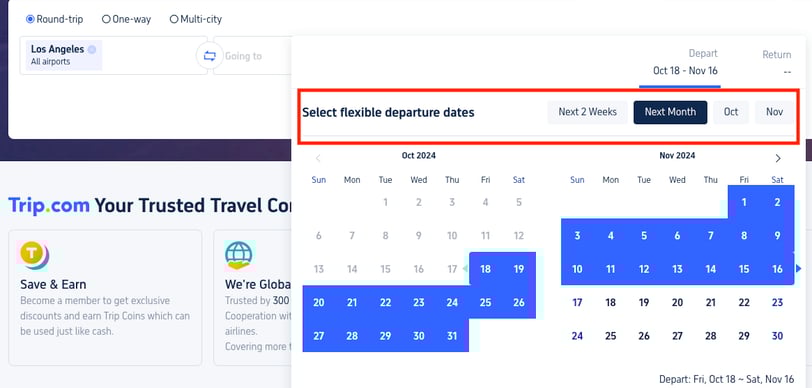Click the small arrow before October 18
812x388 pixels.
coord(465,268)
